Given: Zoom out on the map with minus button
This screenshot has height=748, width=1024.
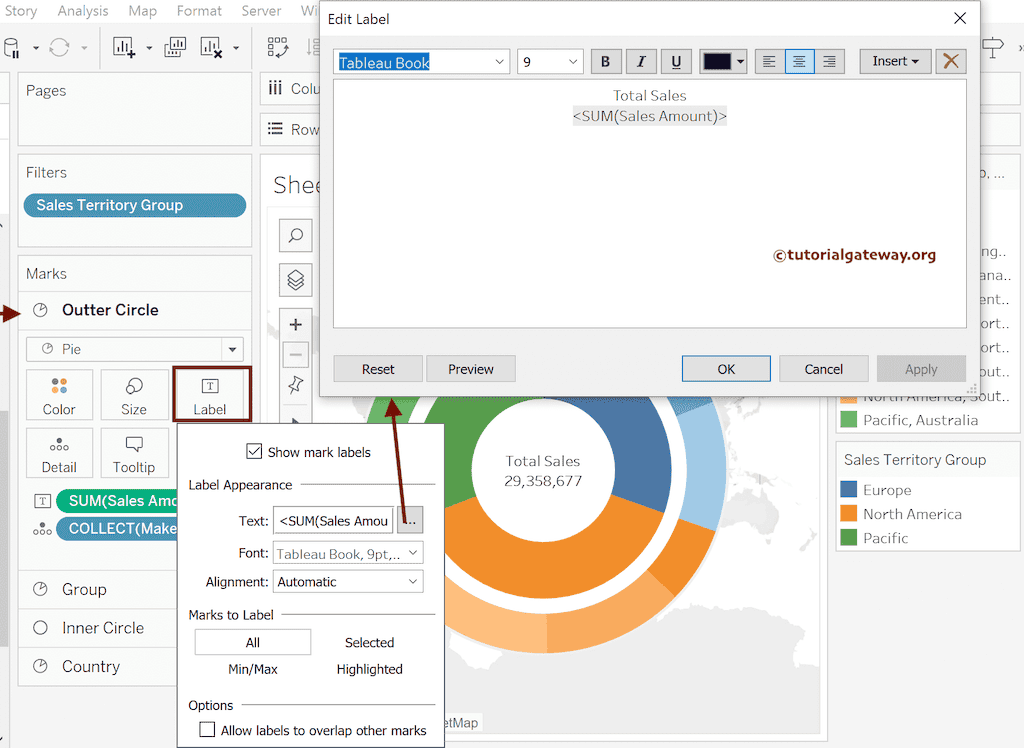Looking at the screenshot, I should 296,355.
